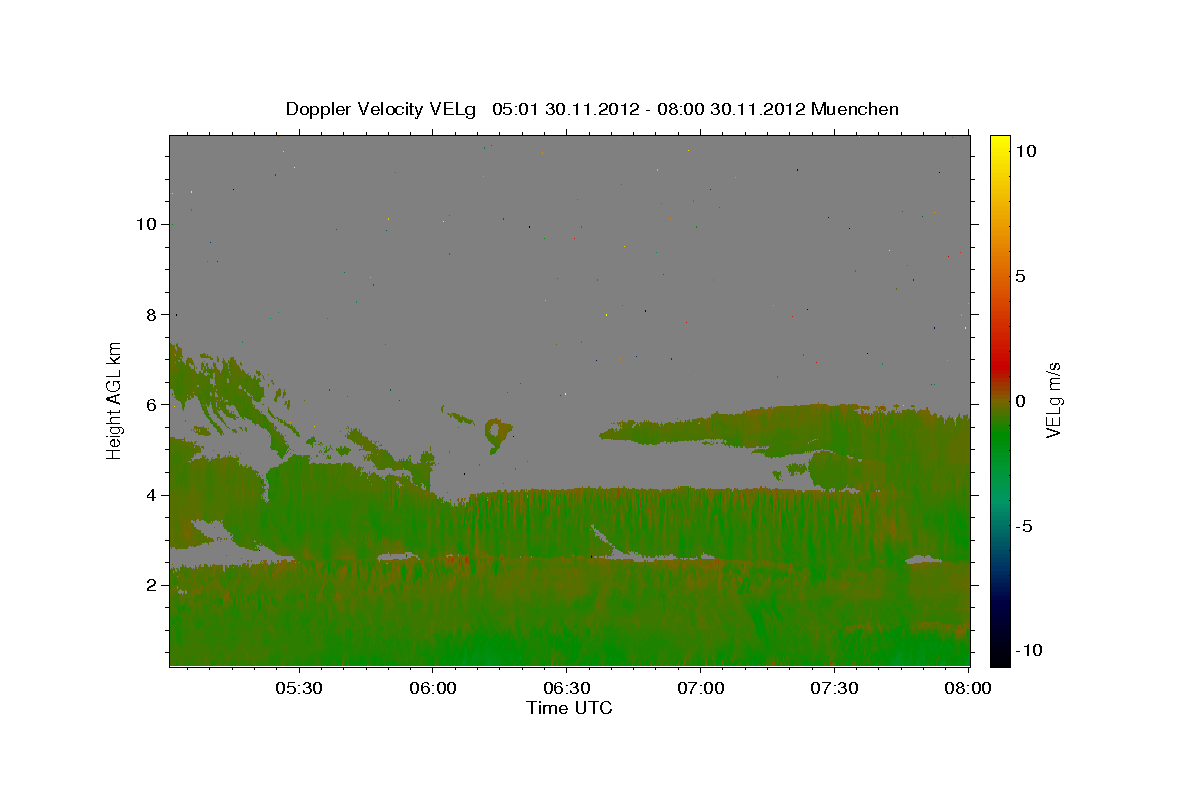Click the 'VELg m/s' colorbar label
Image resolution: width=1200 pixels, height=800 pixels.
(x=1053, y=400)
